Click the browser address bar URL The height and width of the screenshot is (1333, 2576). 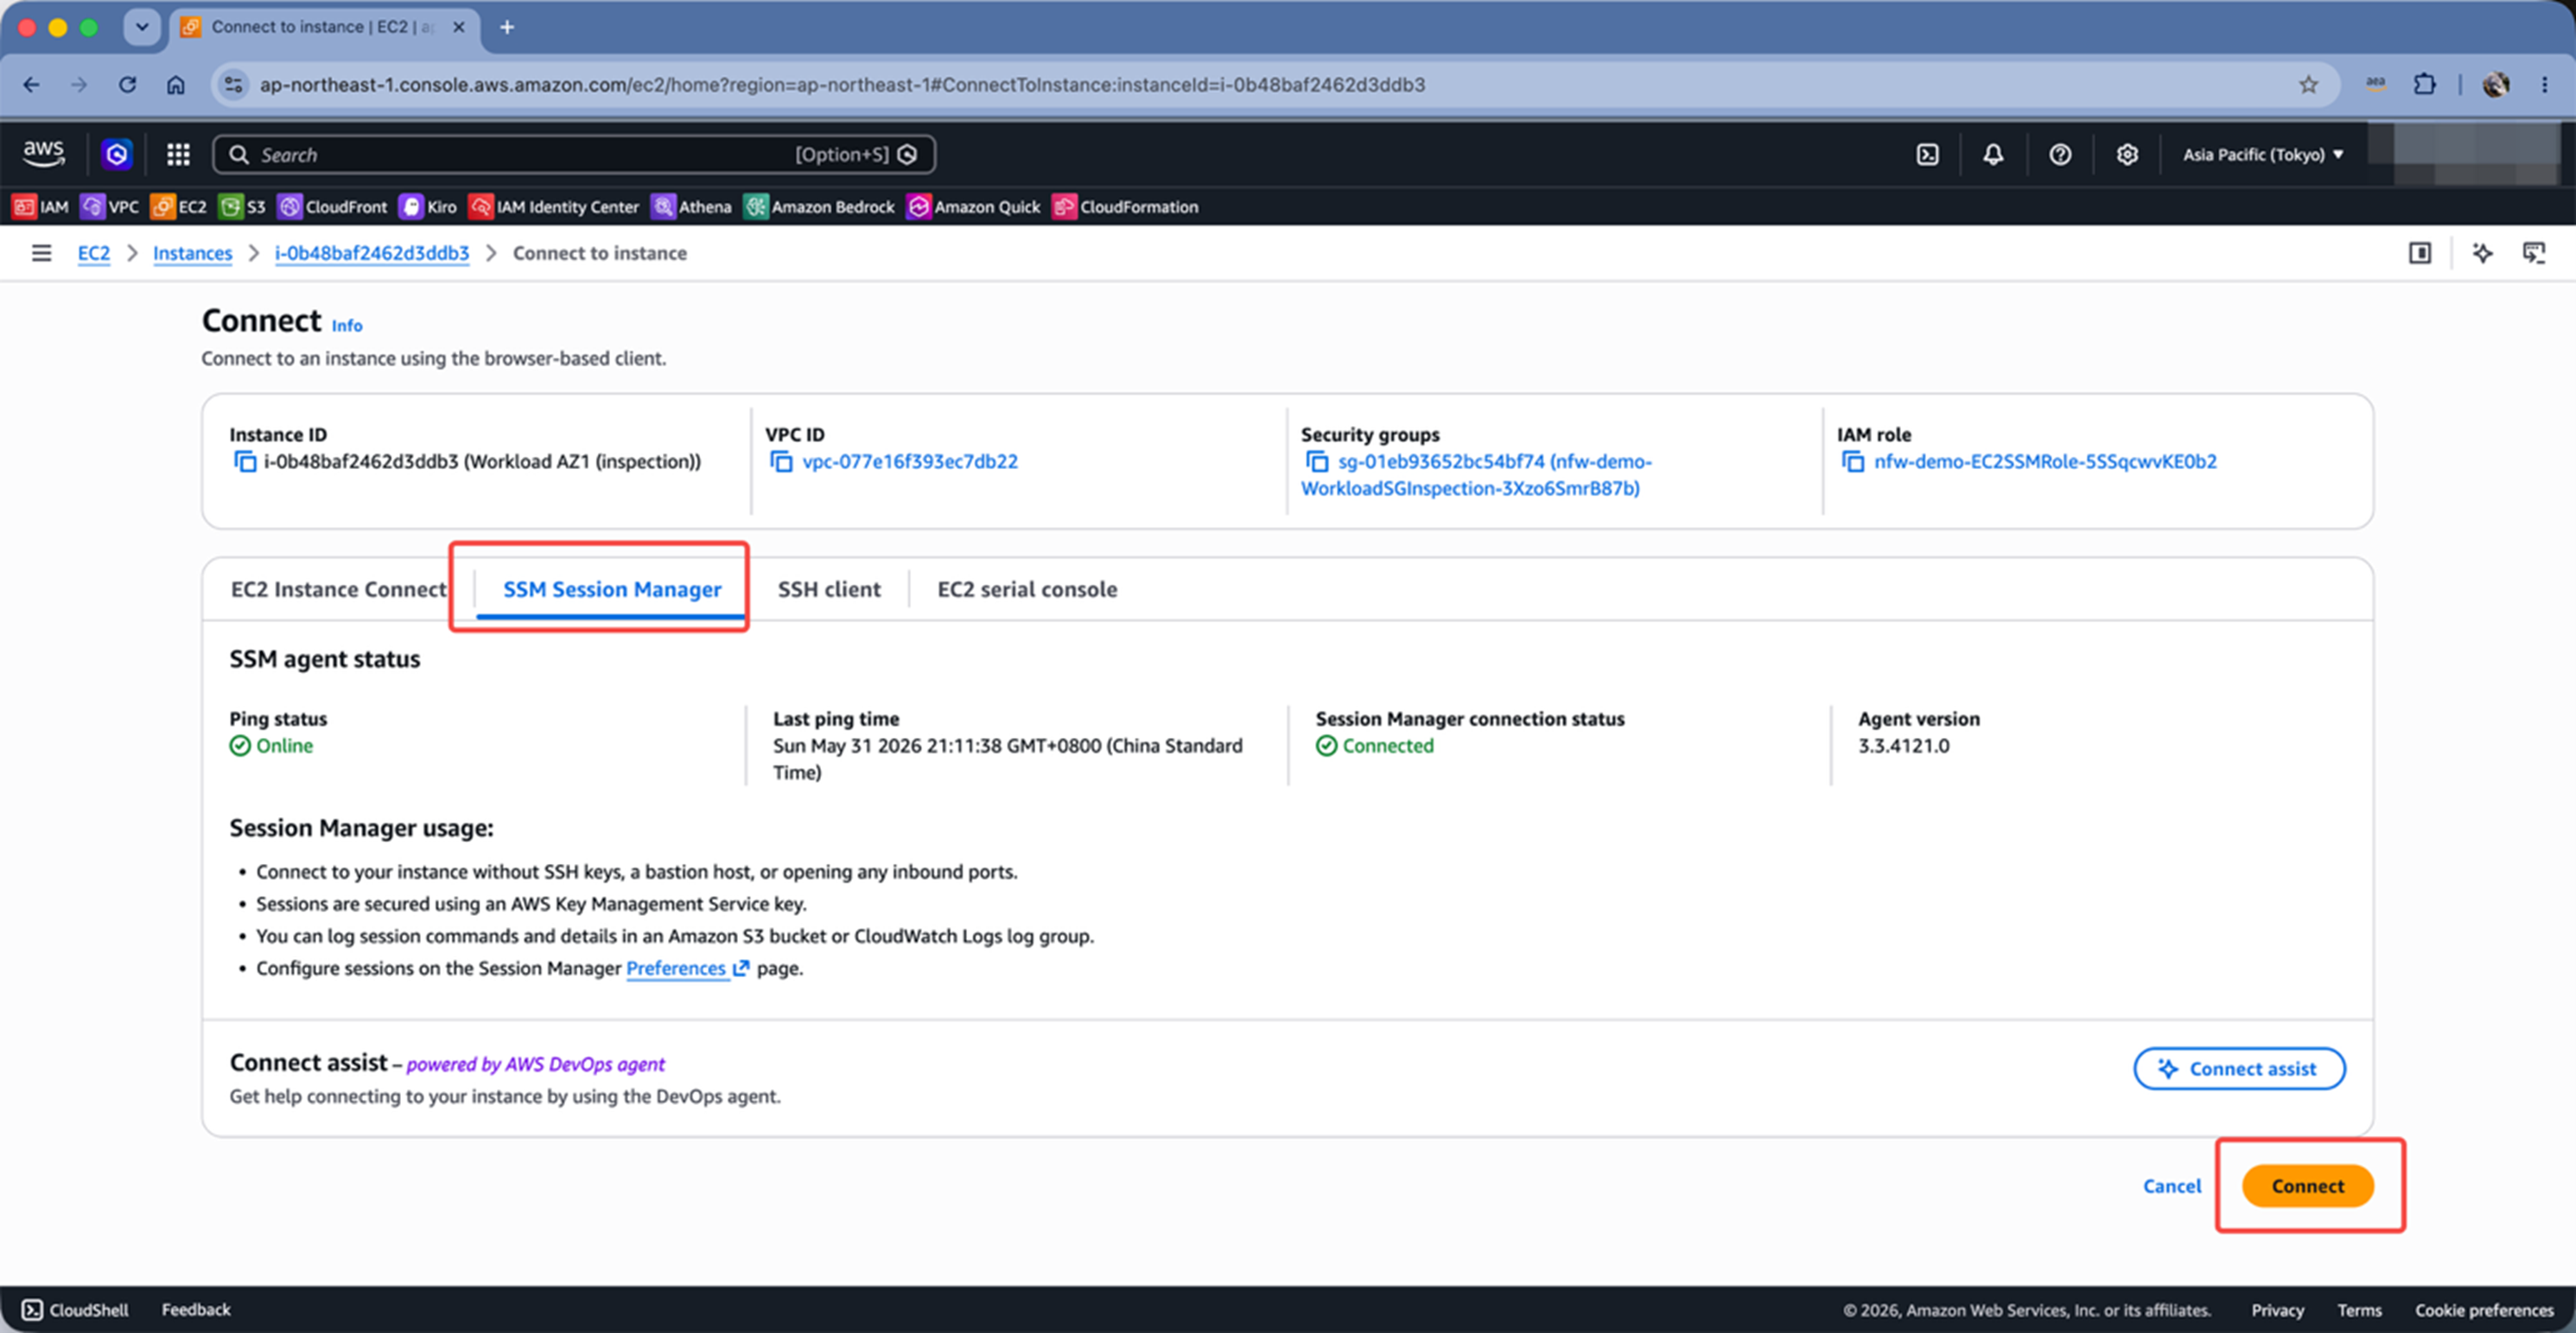(x=842, y=85)
